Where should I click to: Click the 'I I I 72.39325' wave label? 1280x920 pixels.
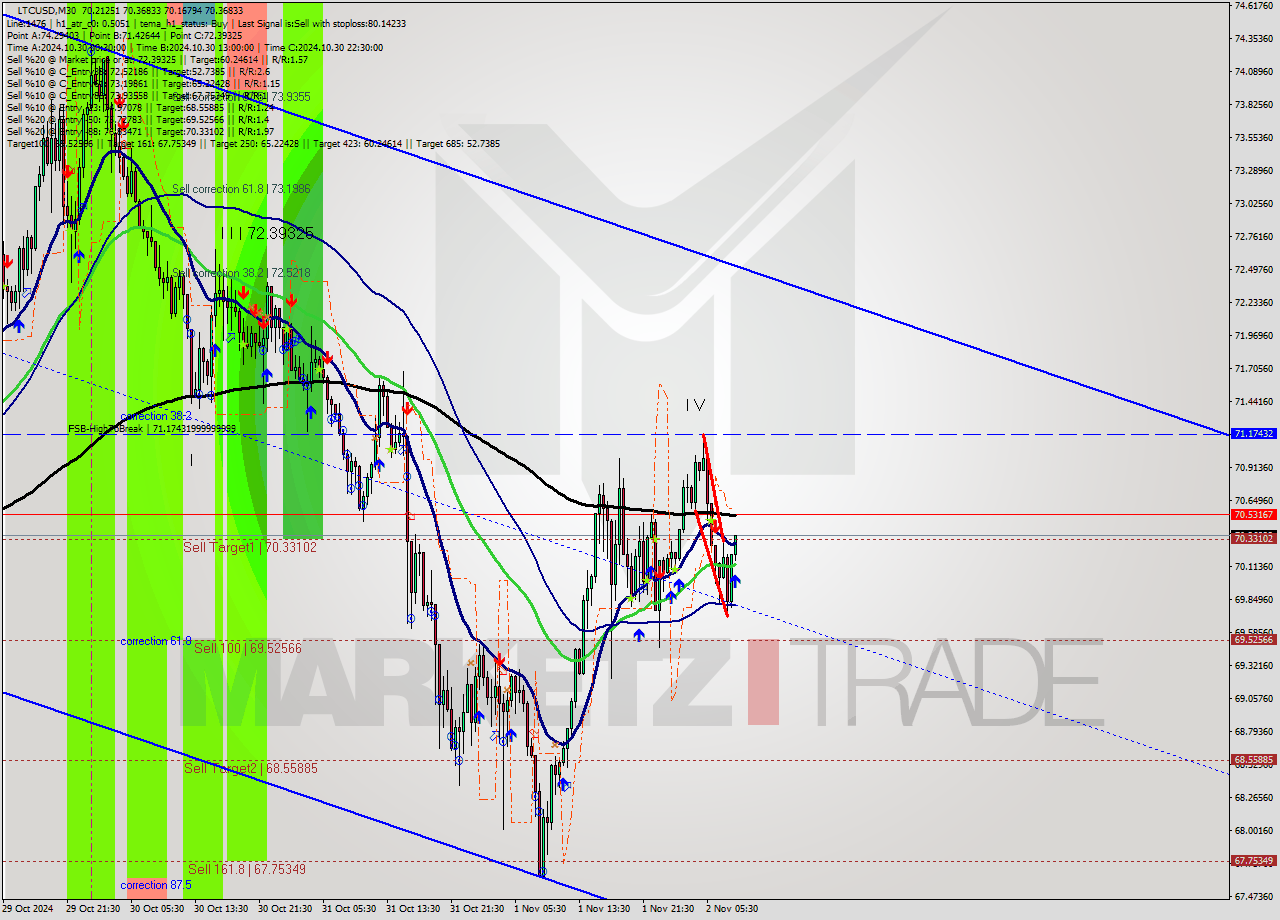[x=267, y=232]
